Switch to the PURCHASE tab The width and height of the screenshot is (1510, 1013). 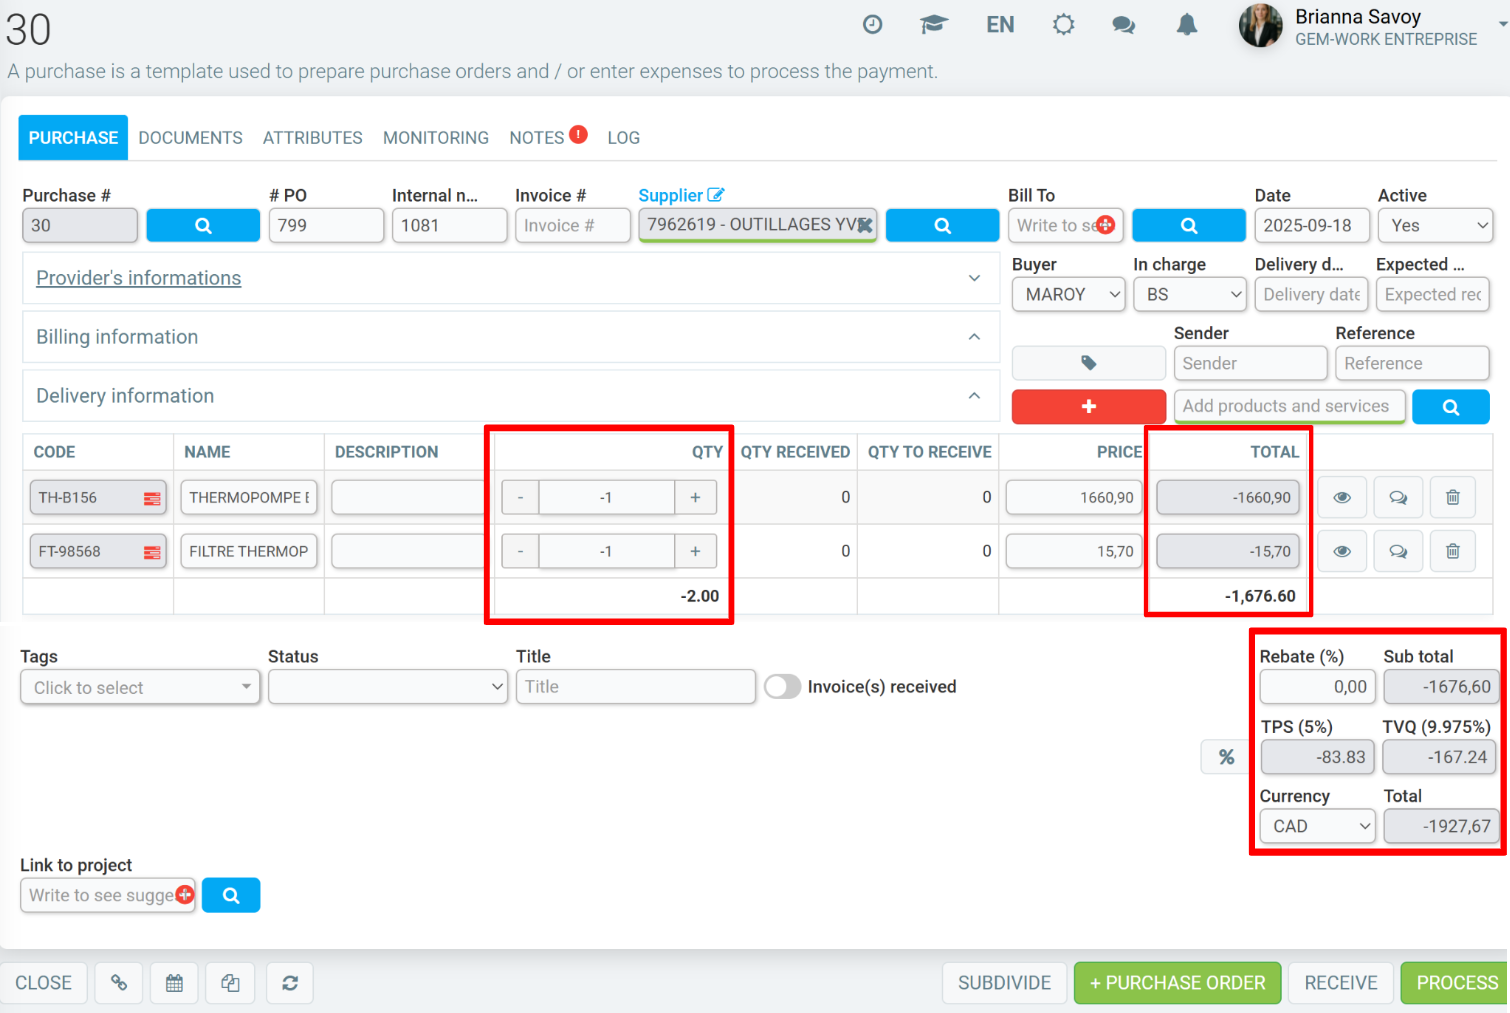coord(73,138)
